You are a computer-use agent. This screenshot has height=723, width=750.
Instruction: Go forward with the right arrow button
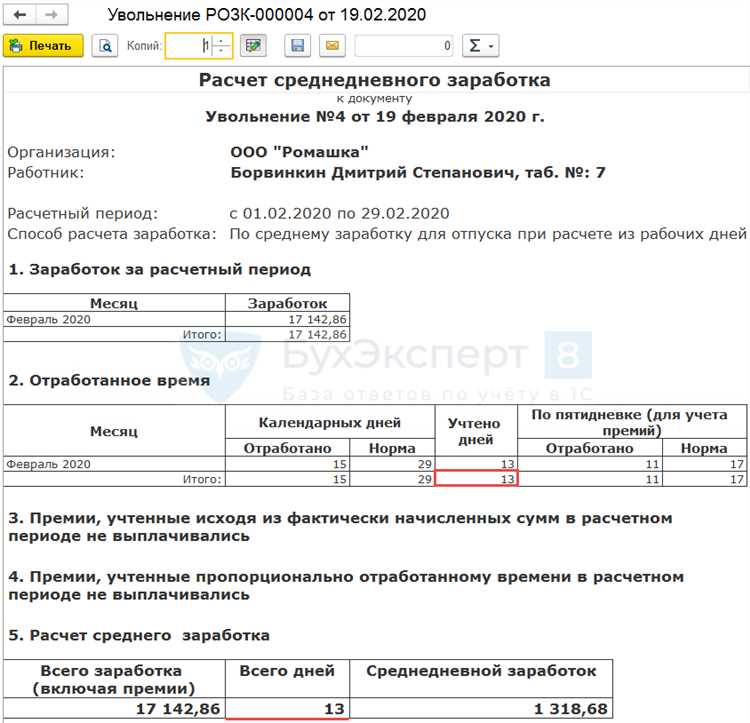(x=52, y=14)
